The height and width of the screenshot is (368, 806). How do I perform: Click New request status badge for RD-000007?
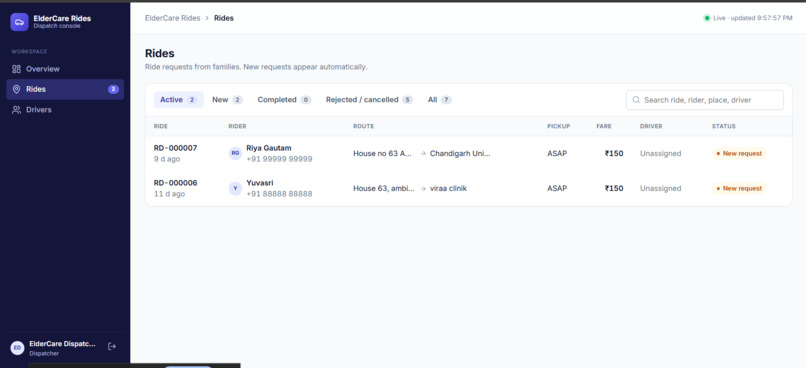tap(739, 153)
